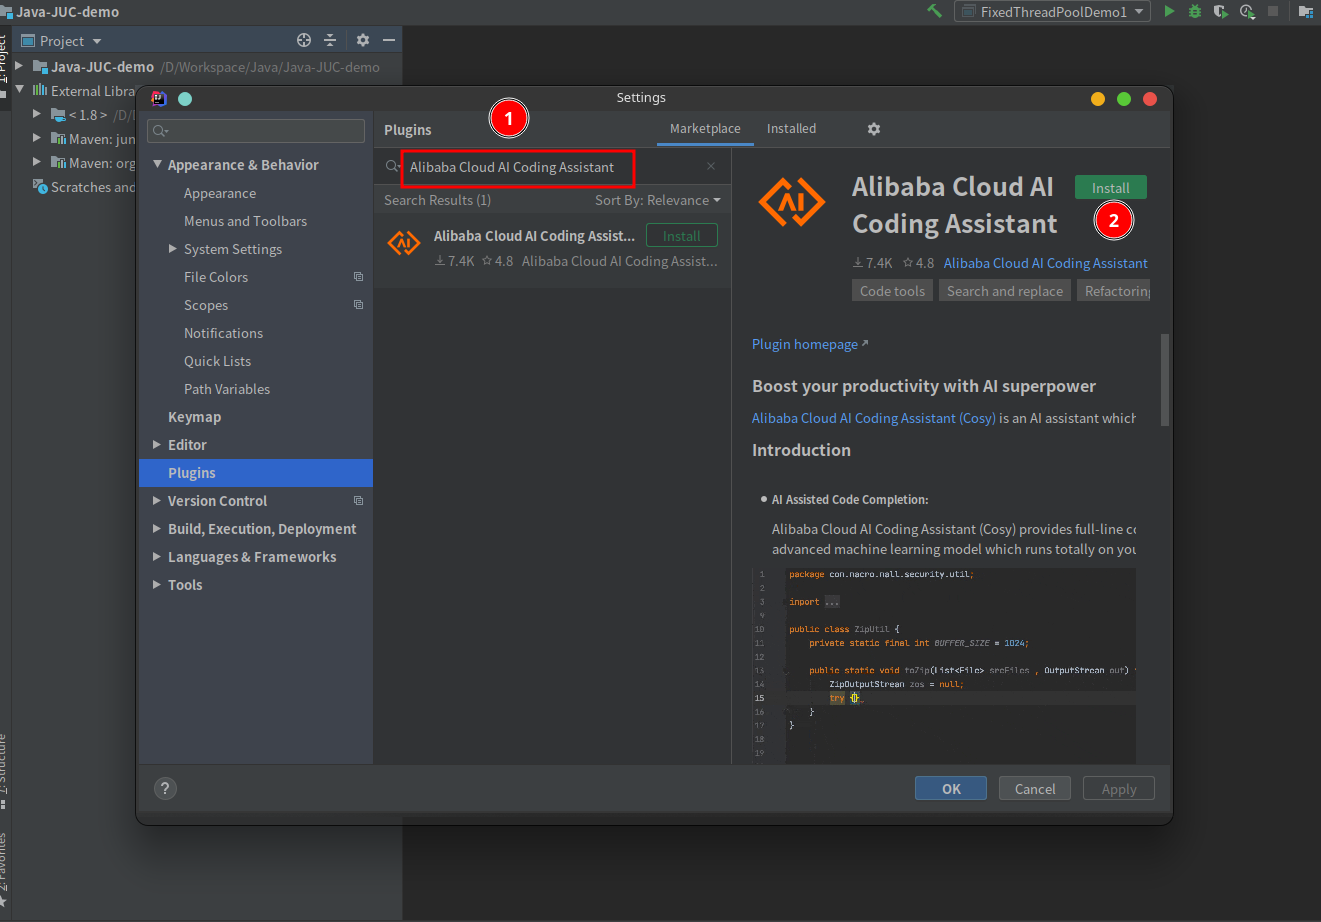Open File Colors settings page
The width and height of the screenshot is (1321, 922).
tap(216, 277)
